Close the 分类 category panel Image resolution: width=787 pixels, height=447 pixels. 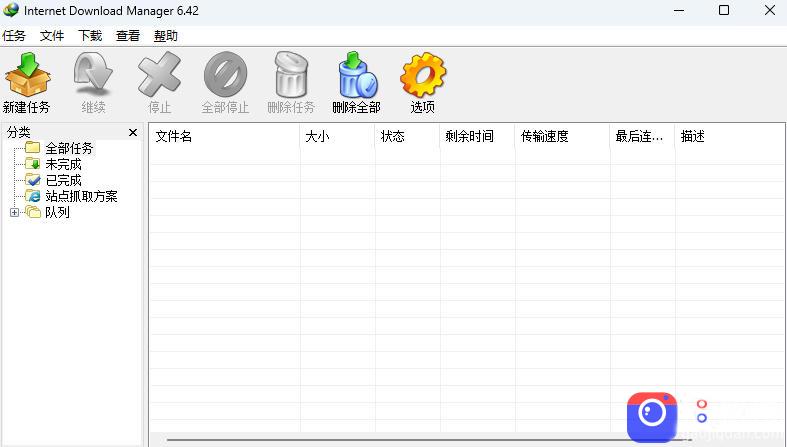coord(133,132)
